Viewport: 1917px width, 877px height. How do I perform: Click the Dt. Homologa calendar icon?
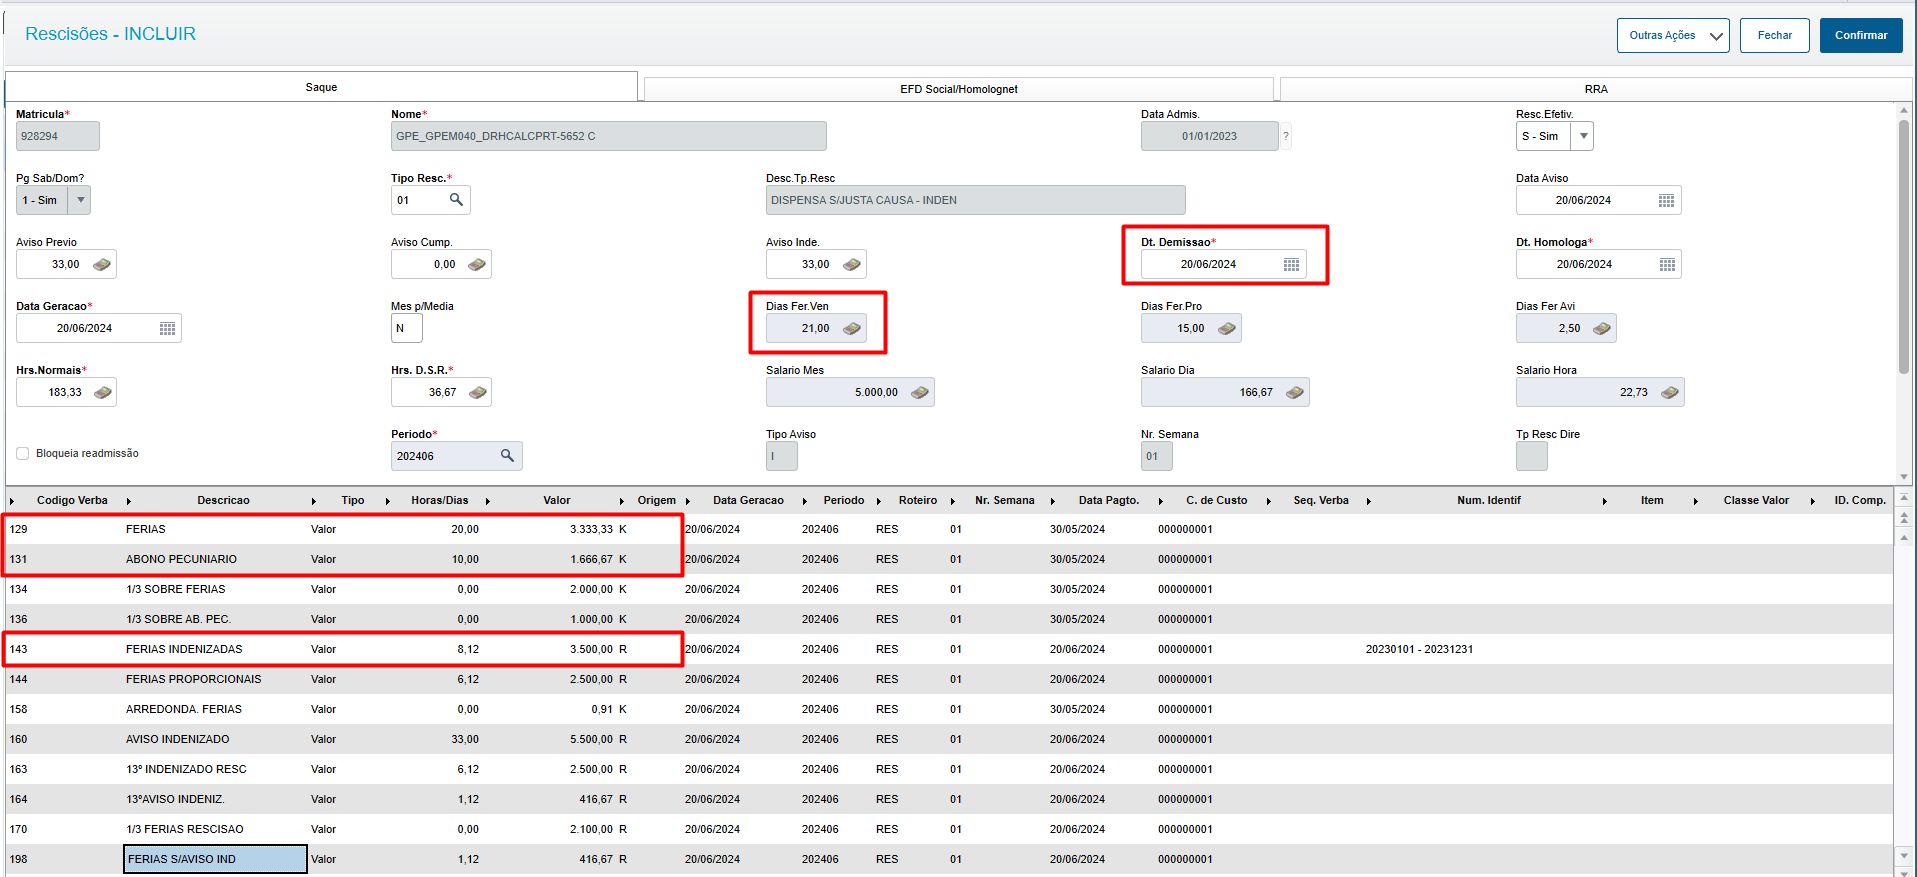(x=1667, y=265)
